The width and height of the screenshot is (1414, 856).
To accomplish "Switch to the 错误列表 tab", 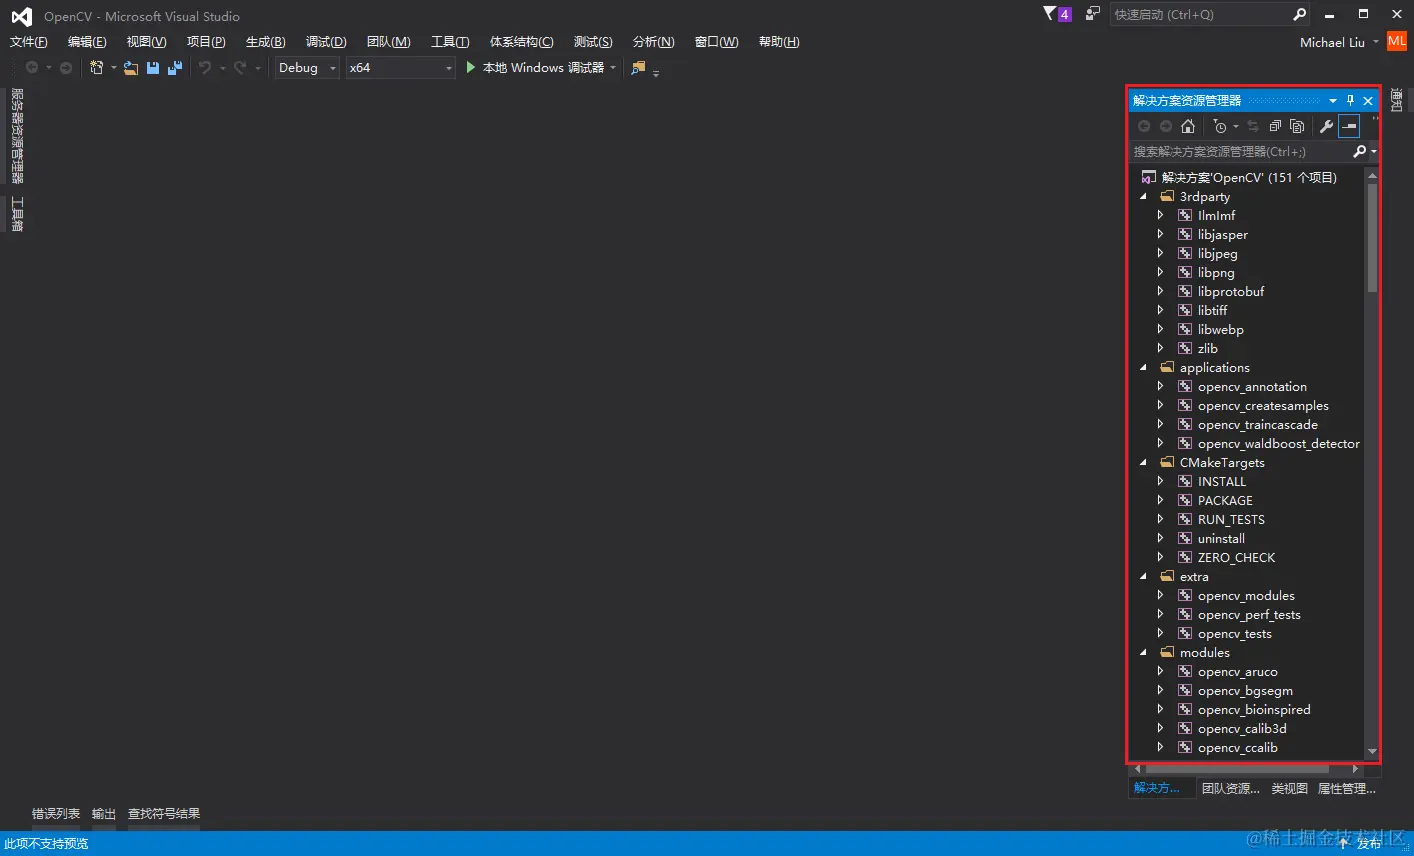I will [x=56, y=814].
